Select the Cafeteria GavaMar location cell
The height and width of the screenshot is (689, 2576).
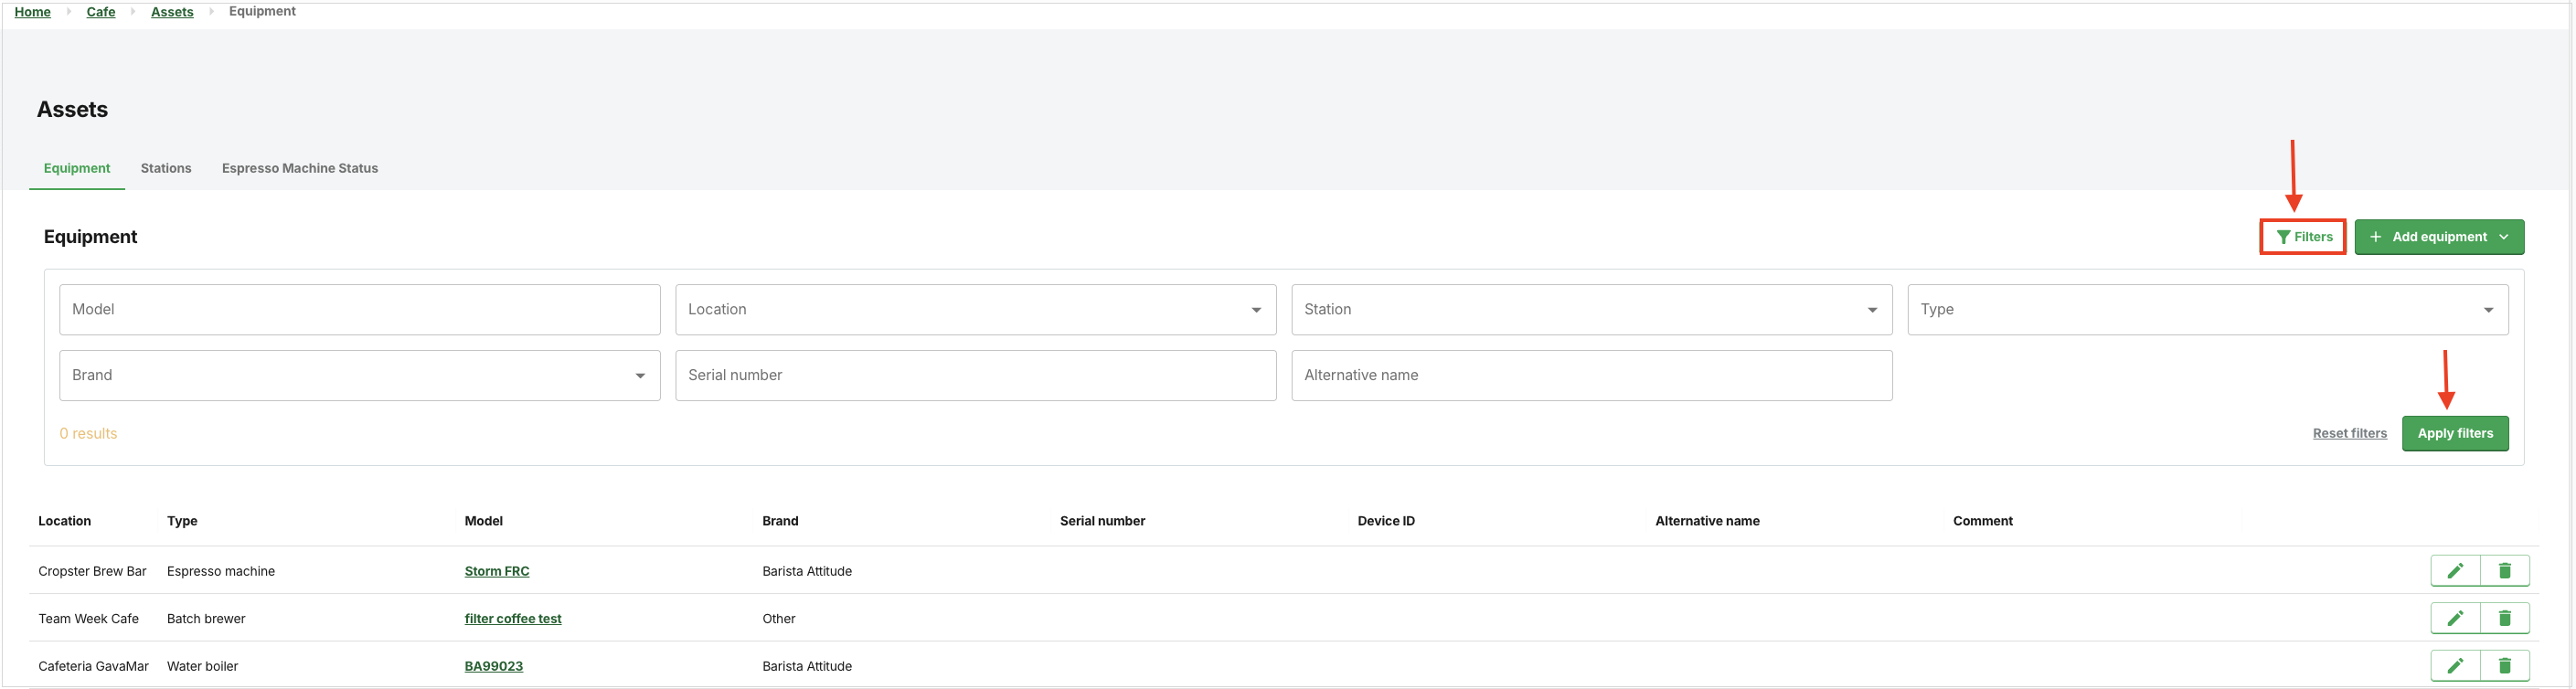click(93, 665)
